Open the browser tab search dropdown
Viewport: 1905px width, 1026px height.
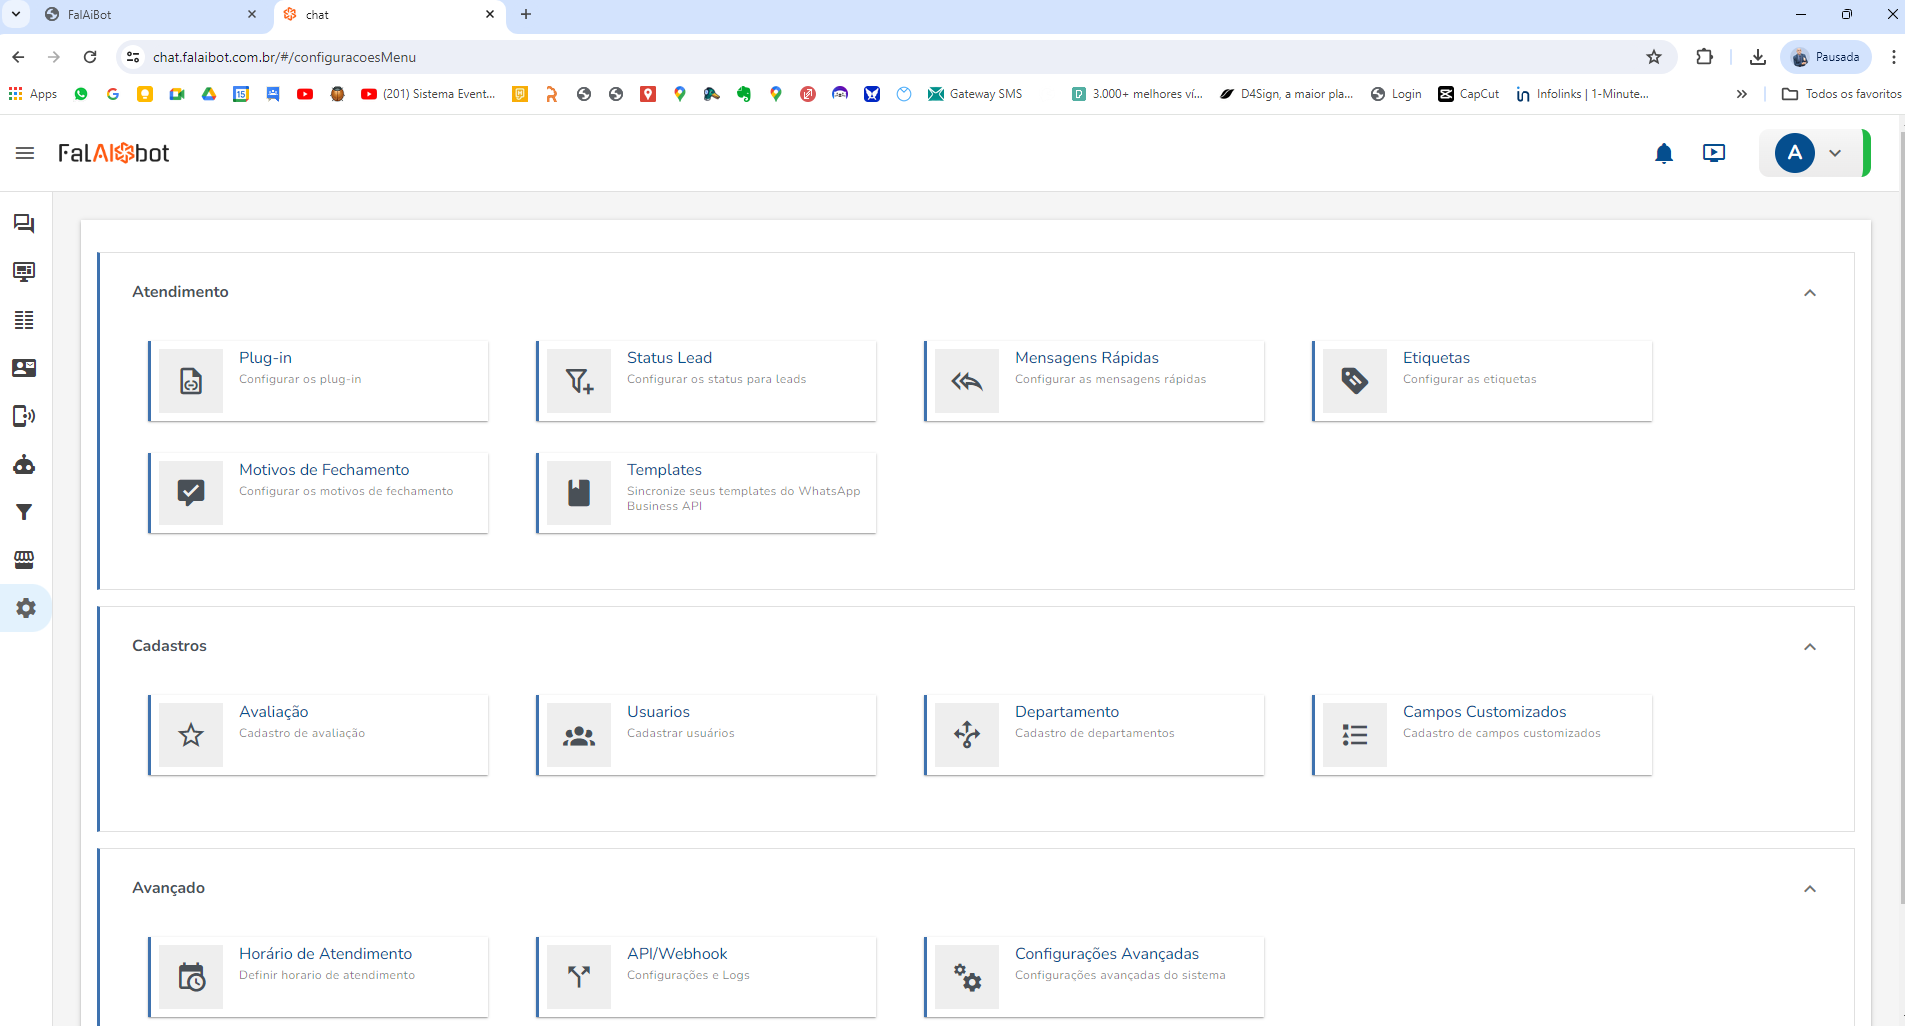point(16,14)
